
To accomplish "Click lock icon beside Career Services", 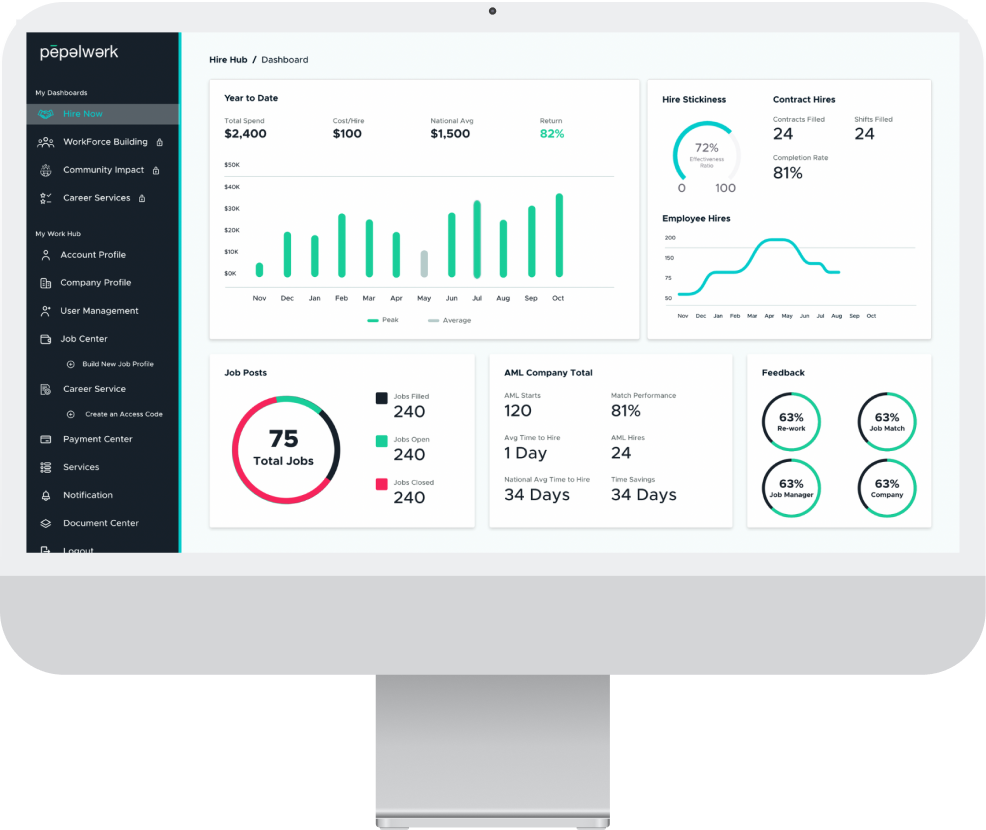I will 142,198.
